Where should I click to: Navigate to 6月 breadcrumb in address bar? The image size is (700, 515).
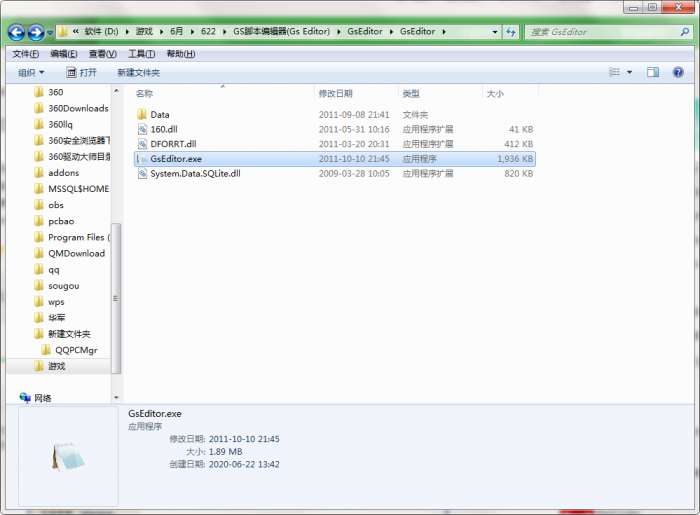(x=177, y=32)
